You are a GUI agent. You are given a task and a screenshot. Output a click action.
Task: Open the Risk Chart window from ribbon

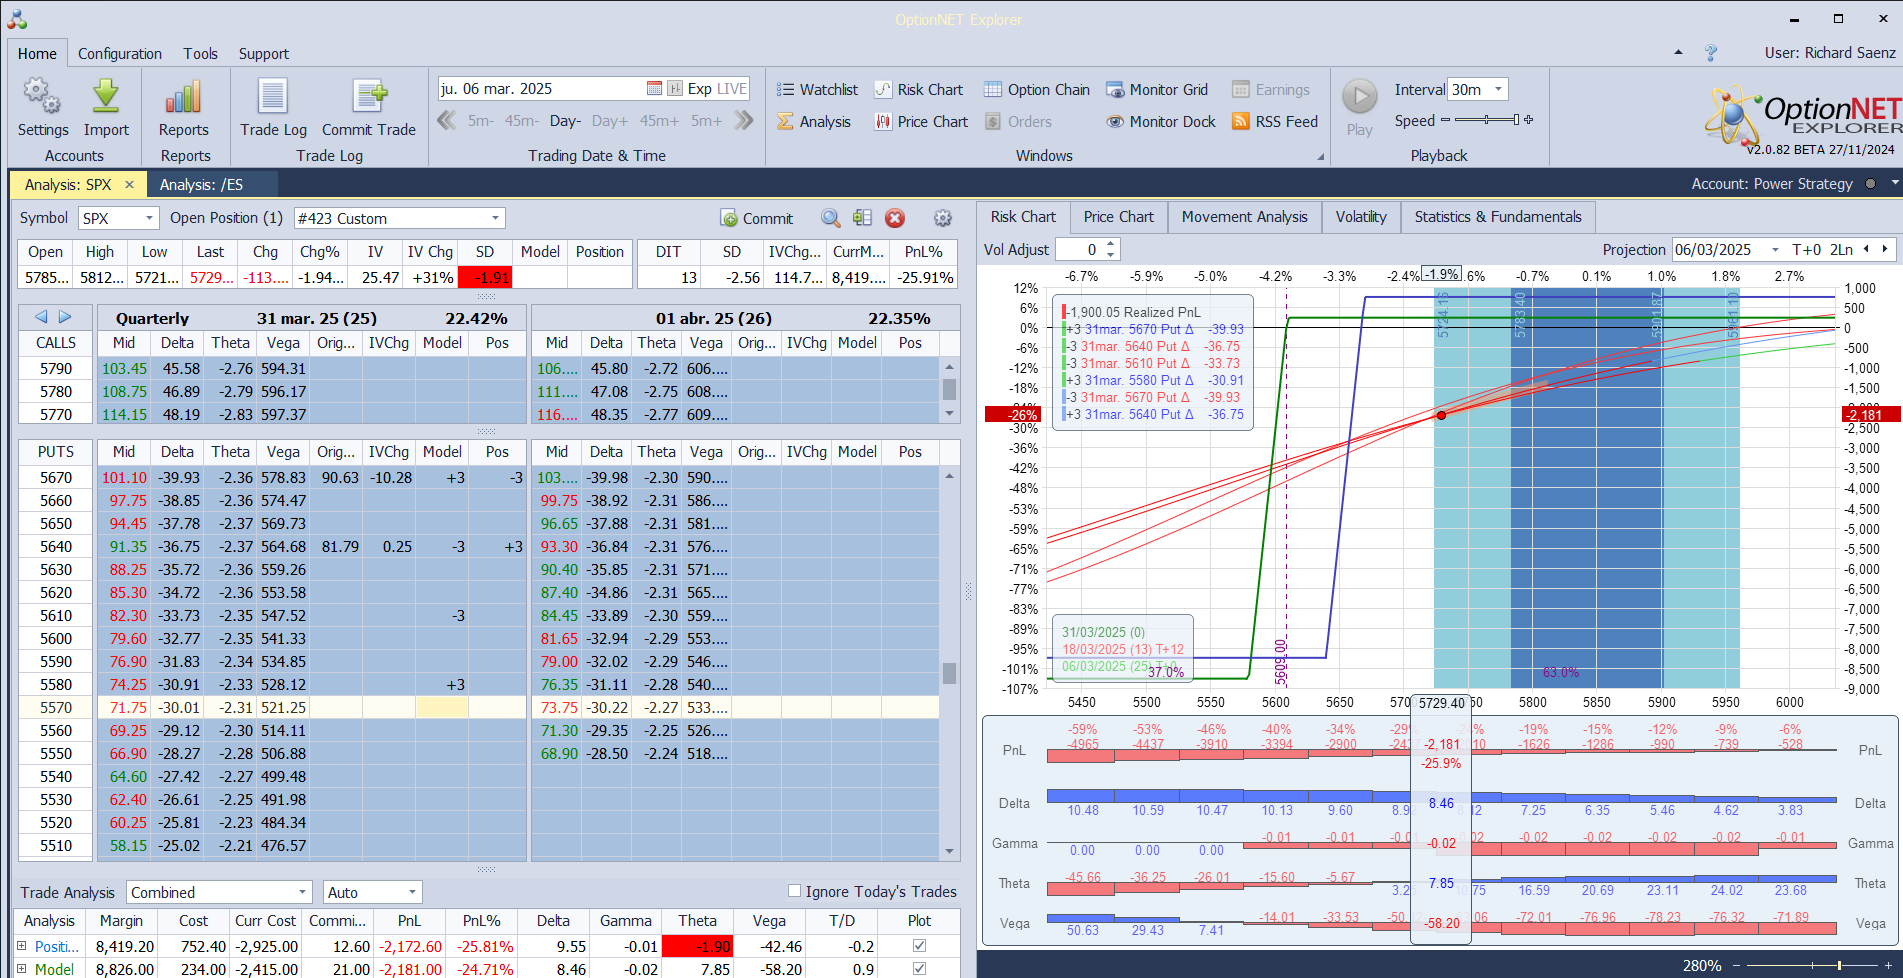point(919,90)
